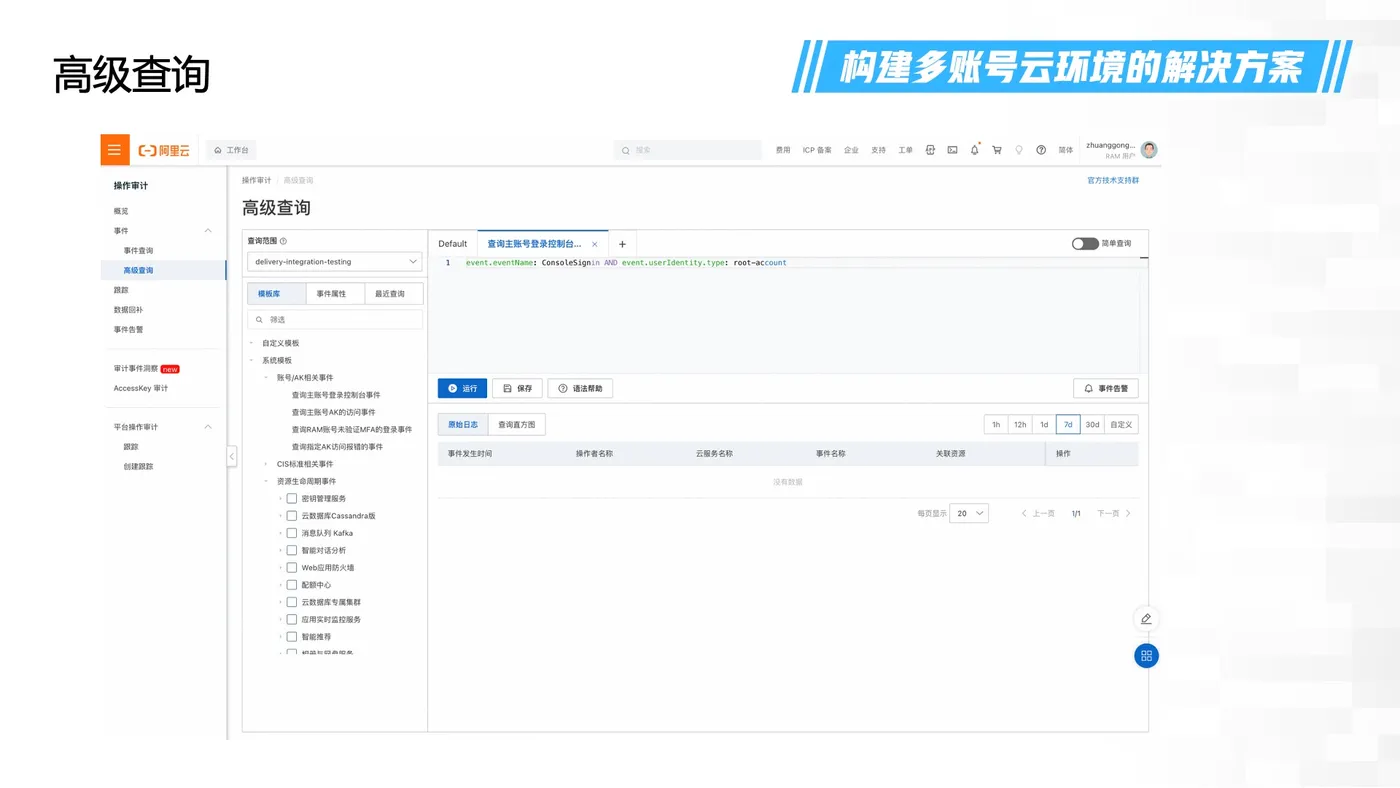
Task: Click the 保存 button
Action: 518,388
